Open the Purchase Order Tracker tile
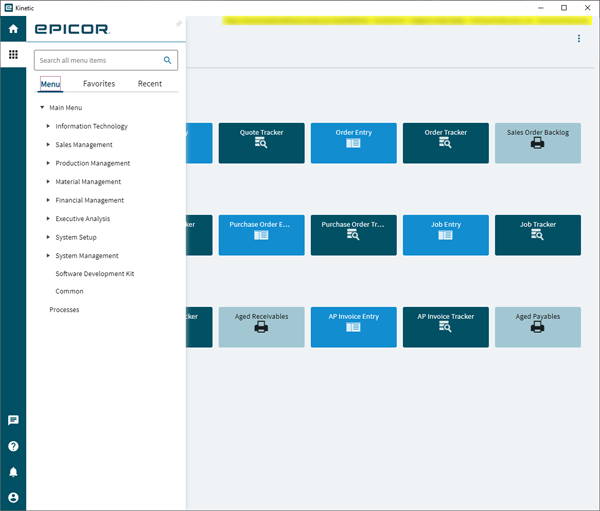This screenshot has height=511, width=600. click(354, 235)
